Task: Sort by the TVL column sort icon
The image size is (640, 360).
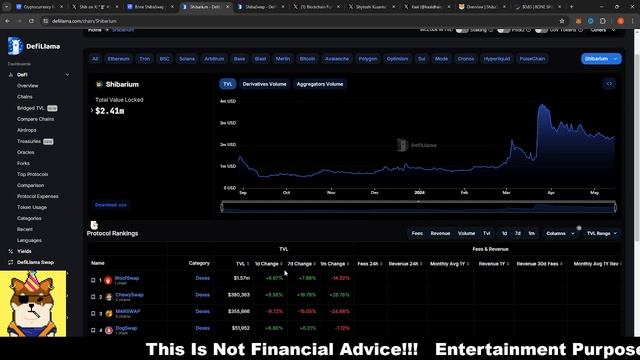Action: 248,264
